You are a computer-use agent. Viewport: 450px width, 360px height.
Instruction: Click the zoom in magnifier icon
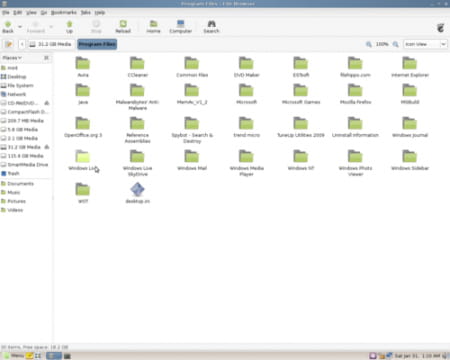coord(396,44)
